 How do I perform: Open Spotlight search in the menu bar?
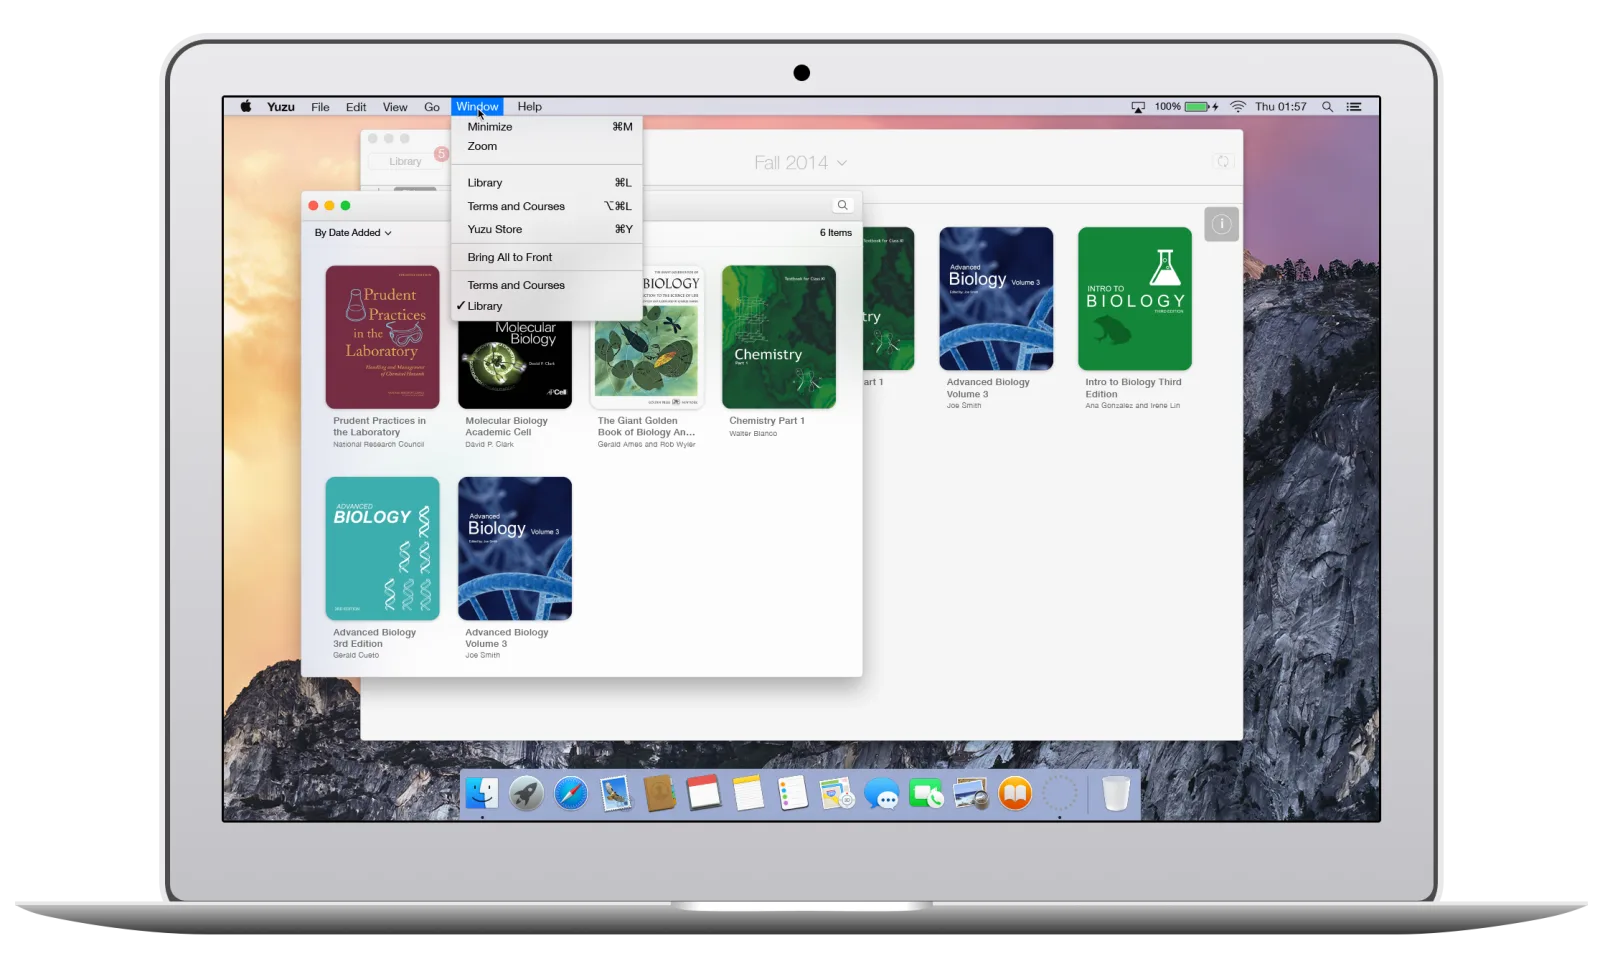click(1327, 107)
